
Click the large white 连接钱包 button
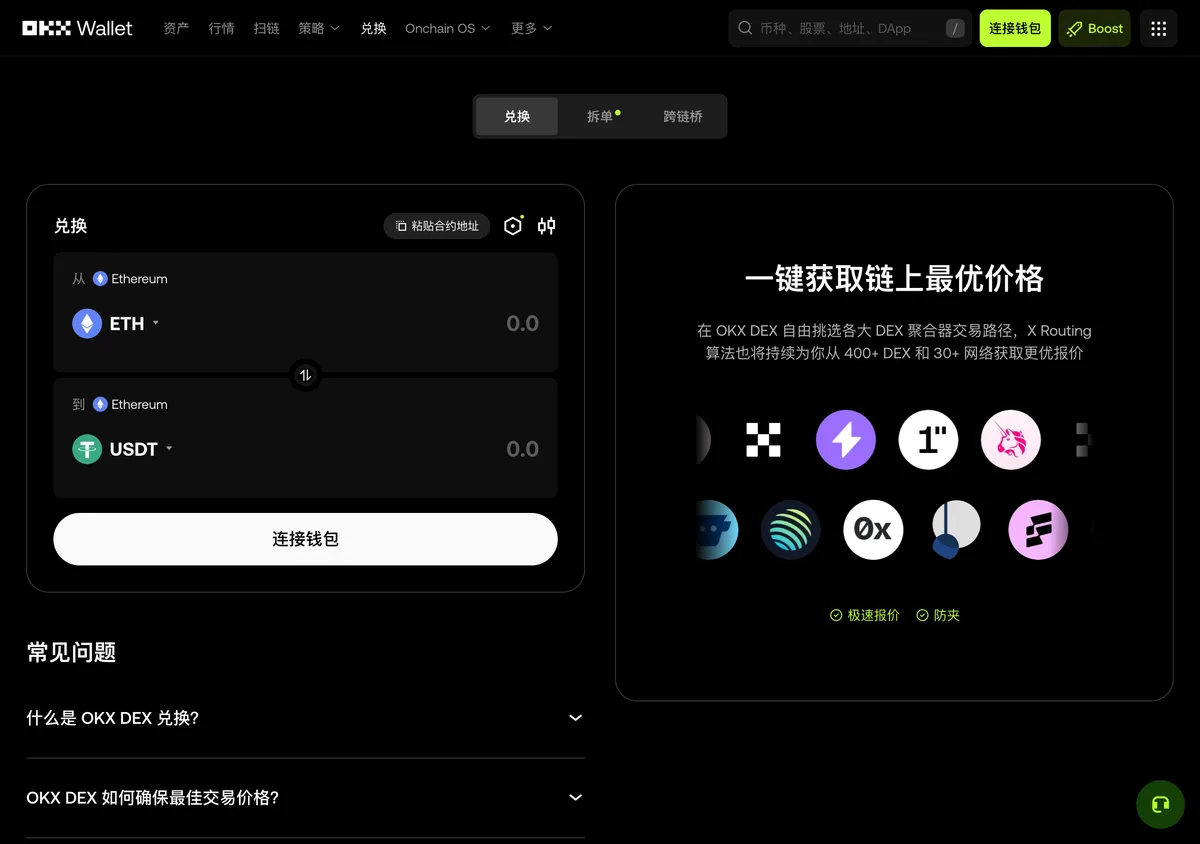coord(305,539)
